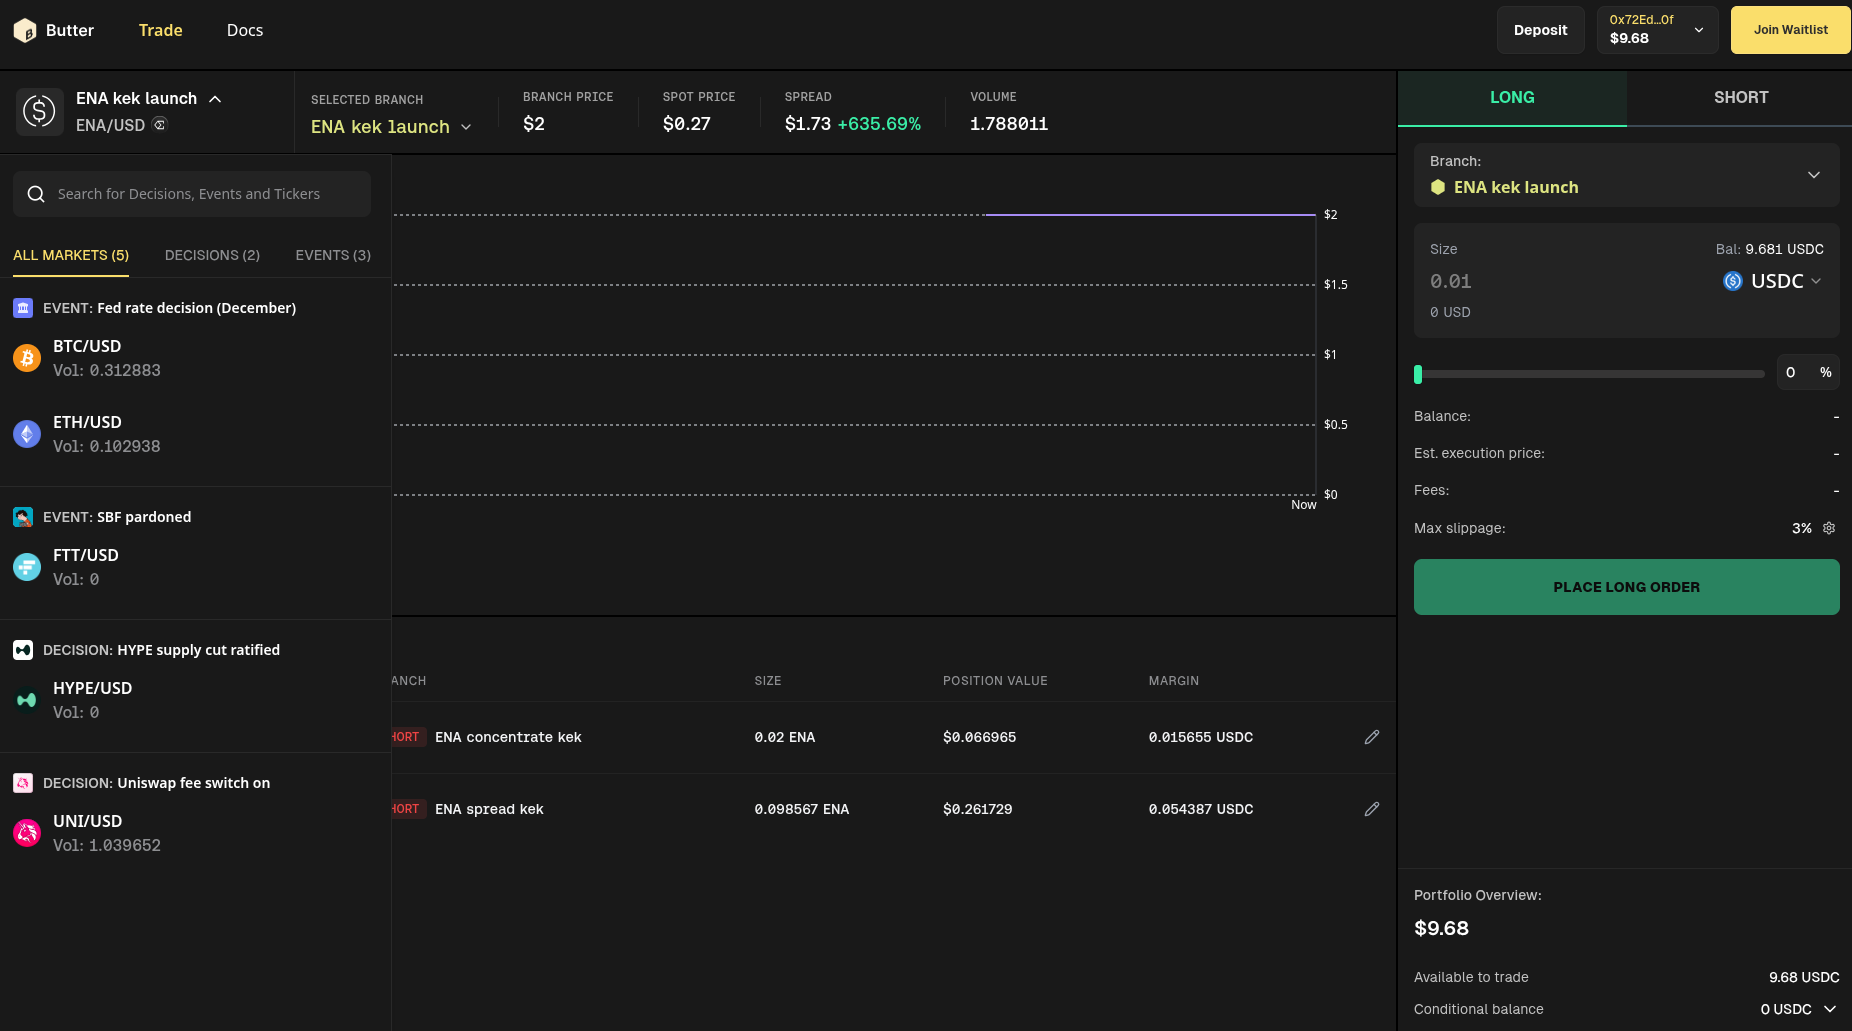Click the Uniswap fee switch decision icon
1852x1031 pixels.
point(23,783)
